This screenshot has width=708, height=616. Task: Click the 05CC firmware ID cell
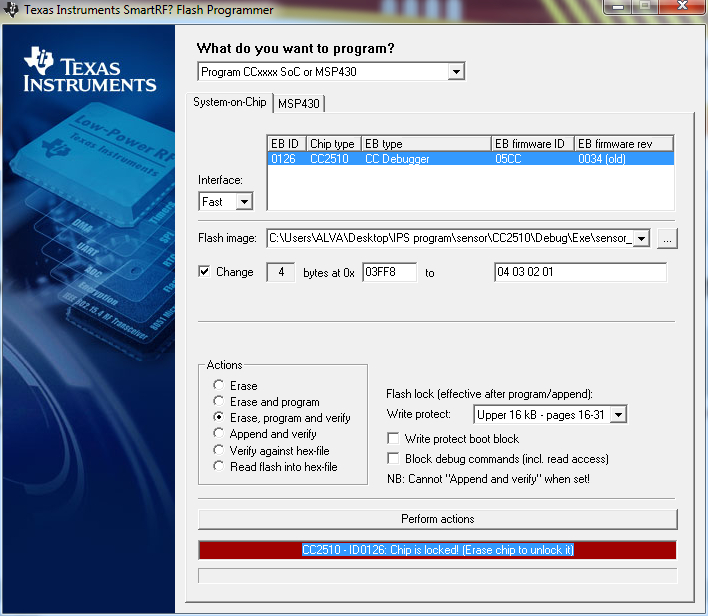(508, 159)
